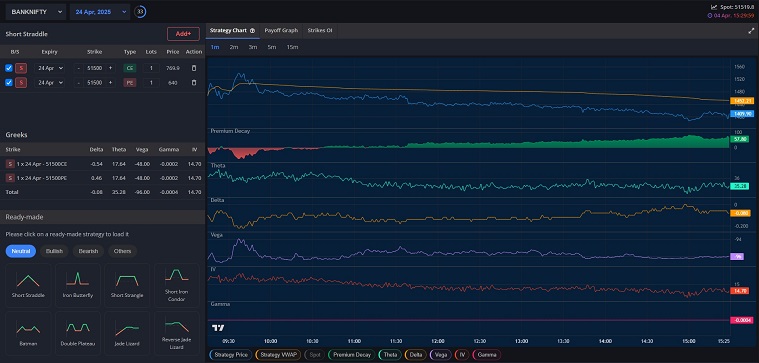Switch to the Strategy Chart tab
The width and height of the screenshot is (759, 363).
pos(232,30)
